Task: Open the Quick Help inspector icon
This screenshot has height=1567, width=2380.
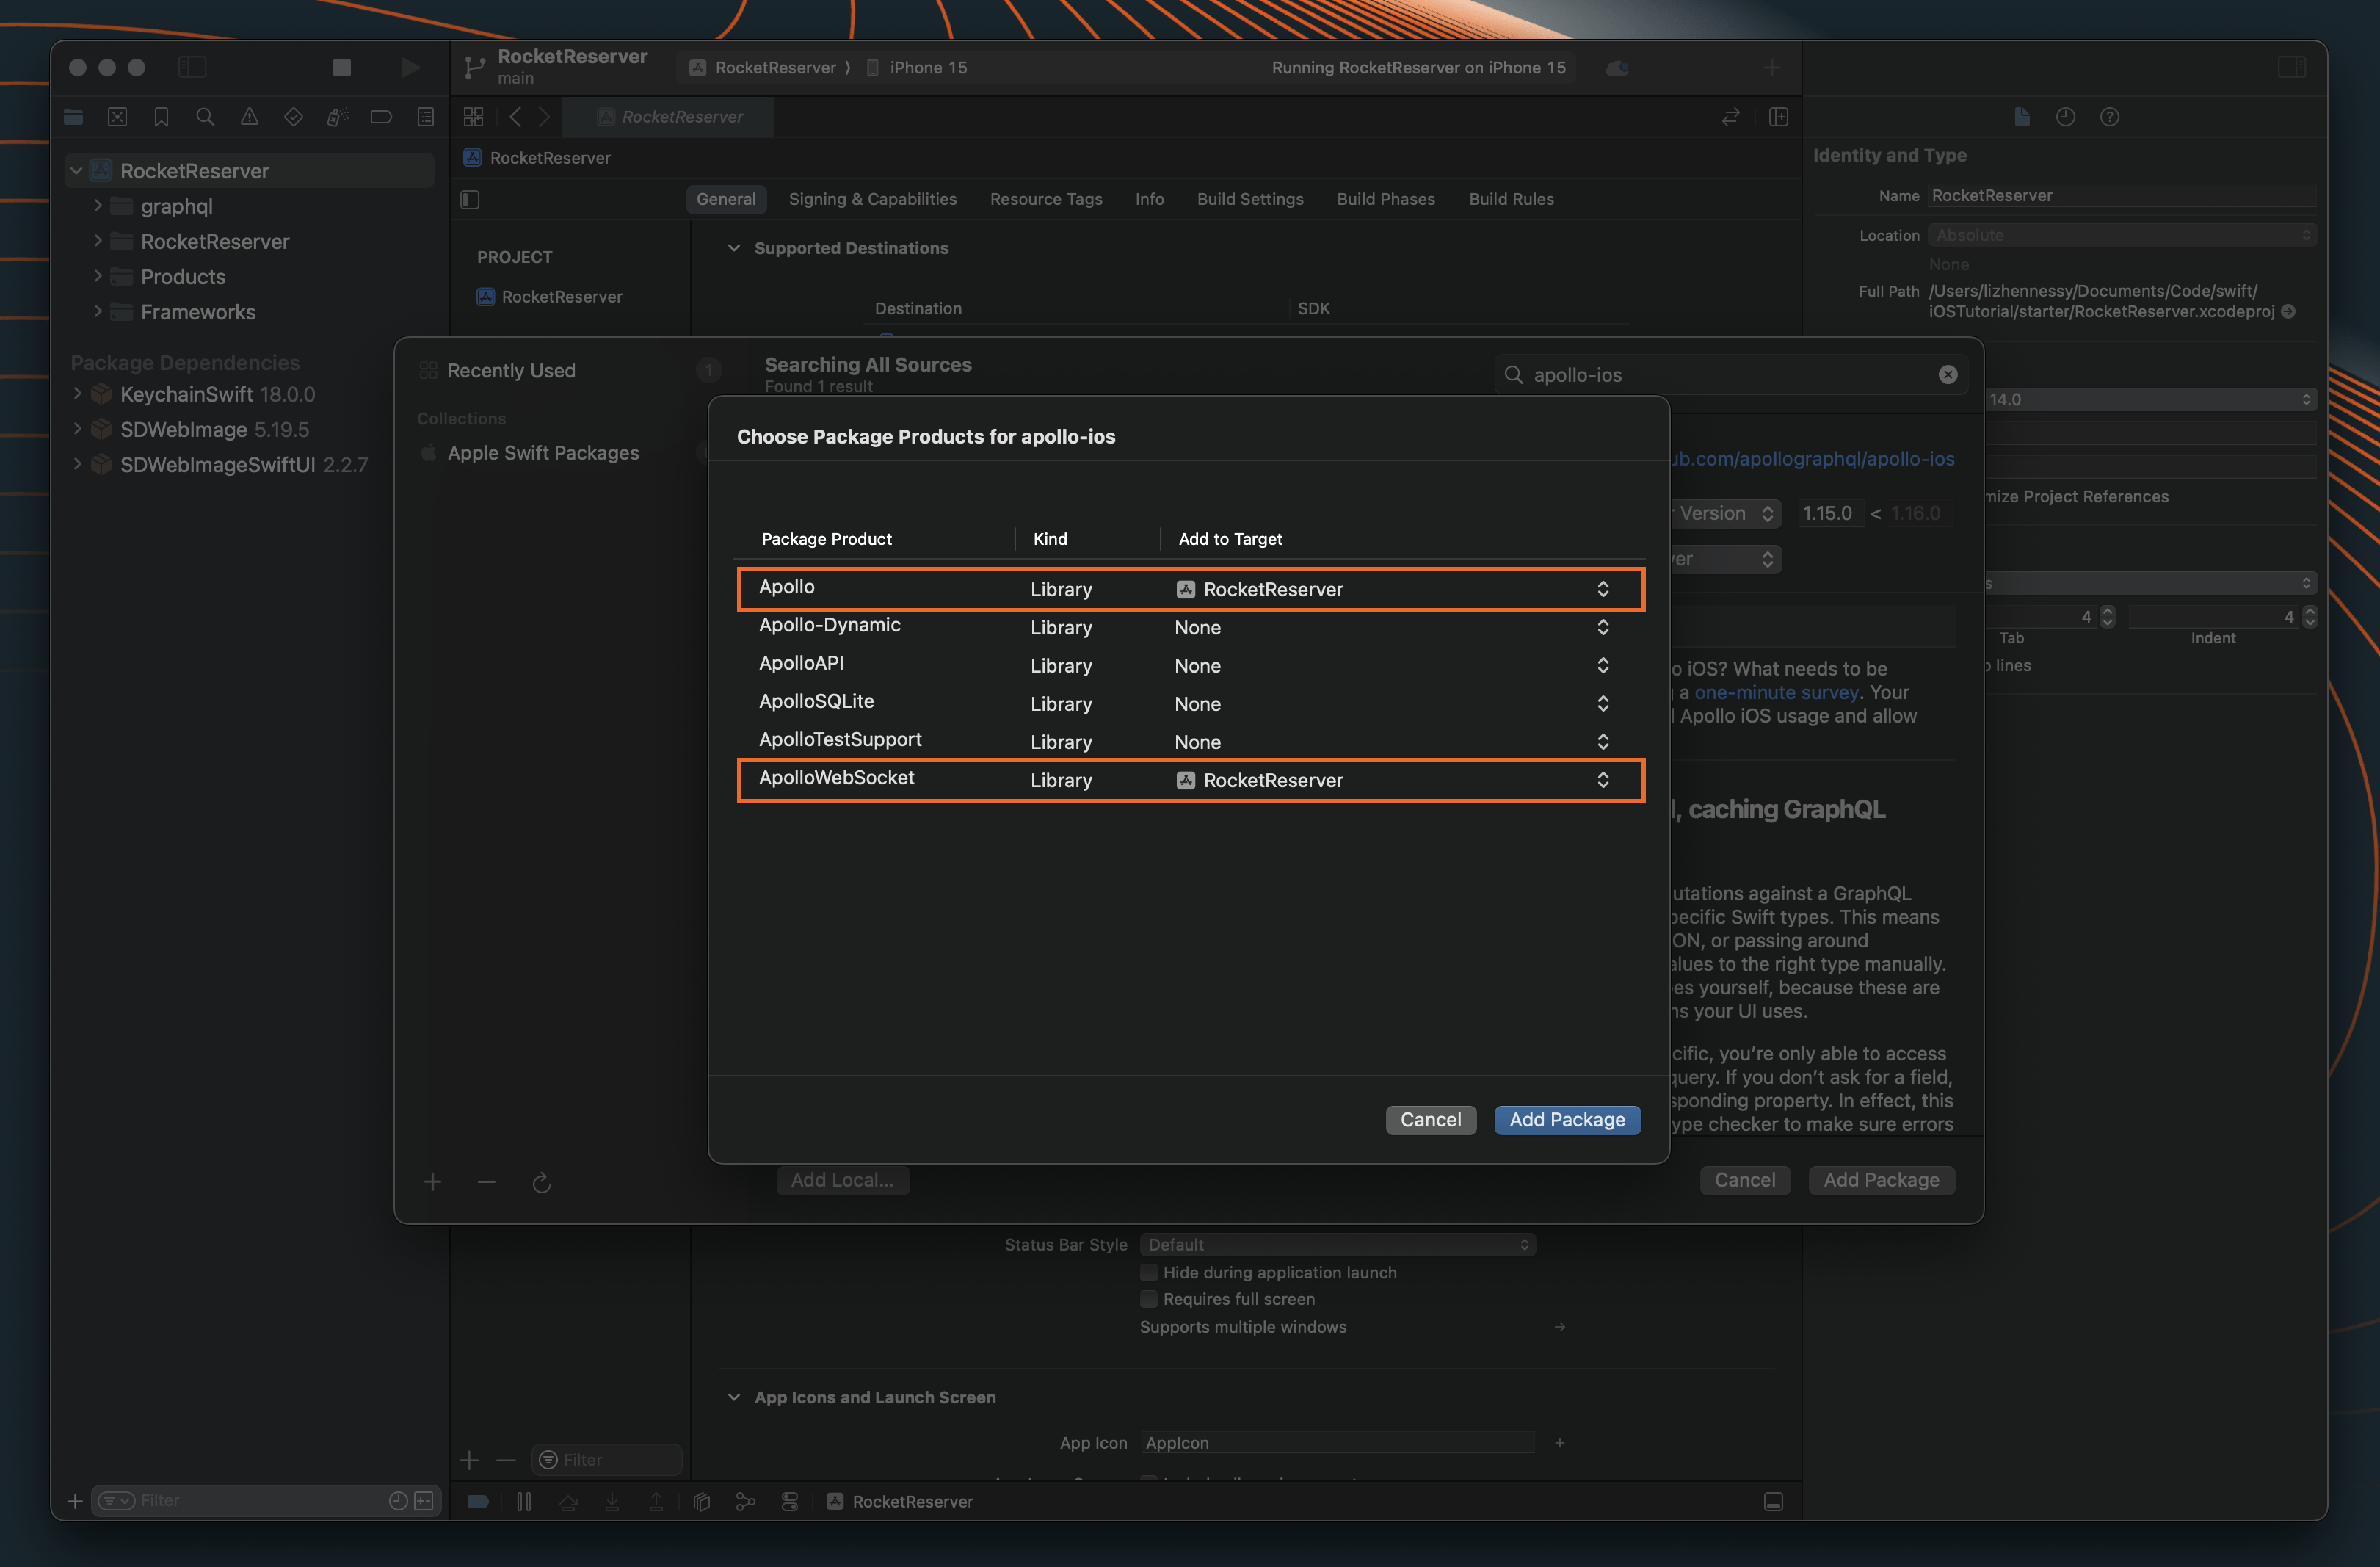Action: tap(2109, 117)
